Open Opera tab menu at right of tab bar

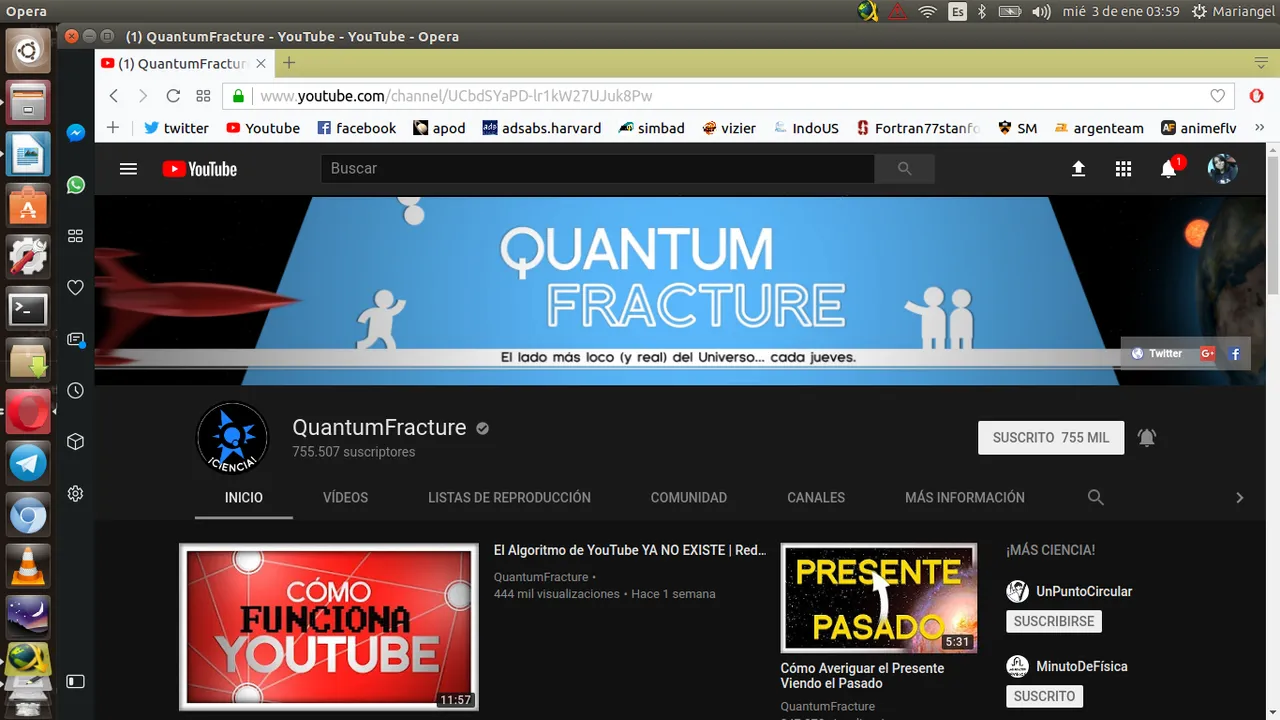1261,63
